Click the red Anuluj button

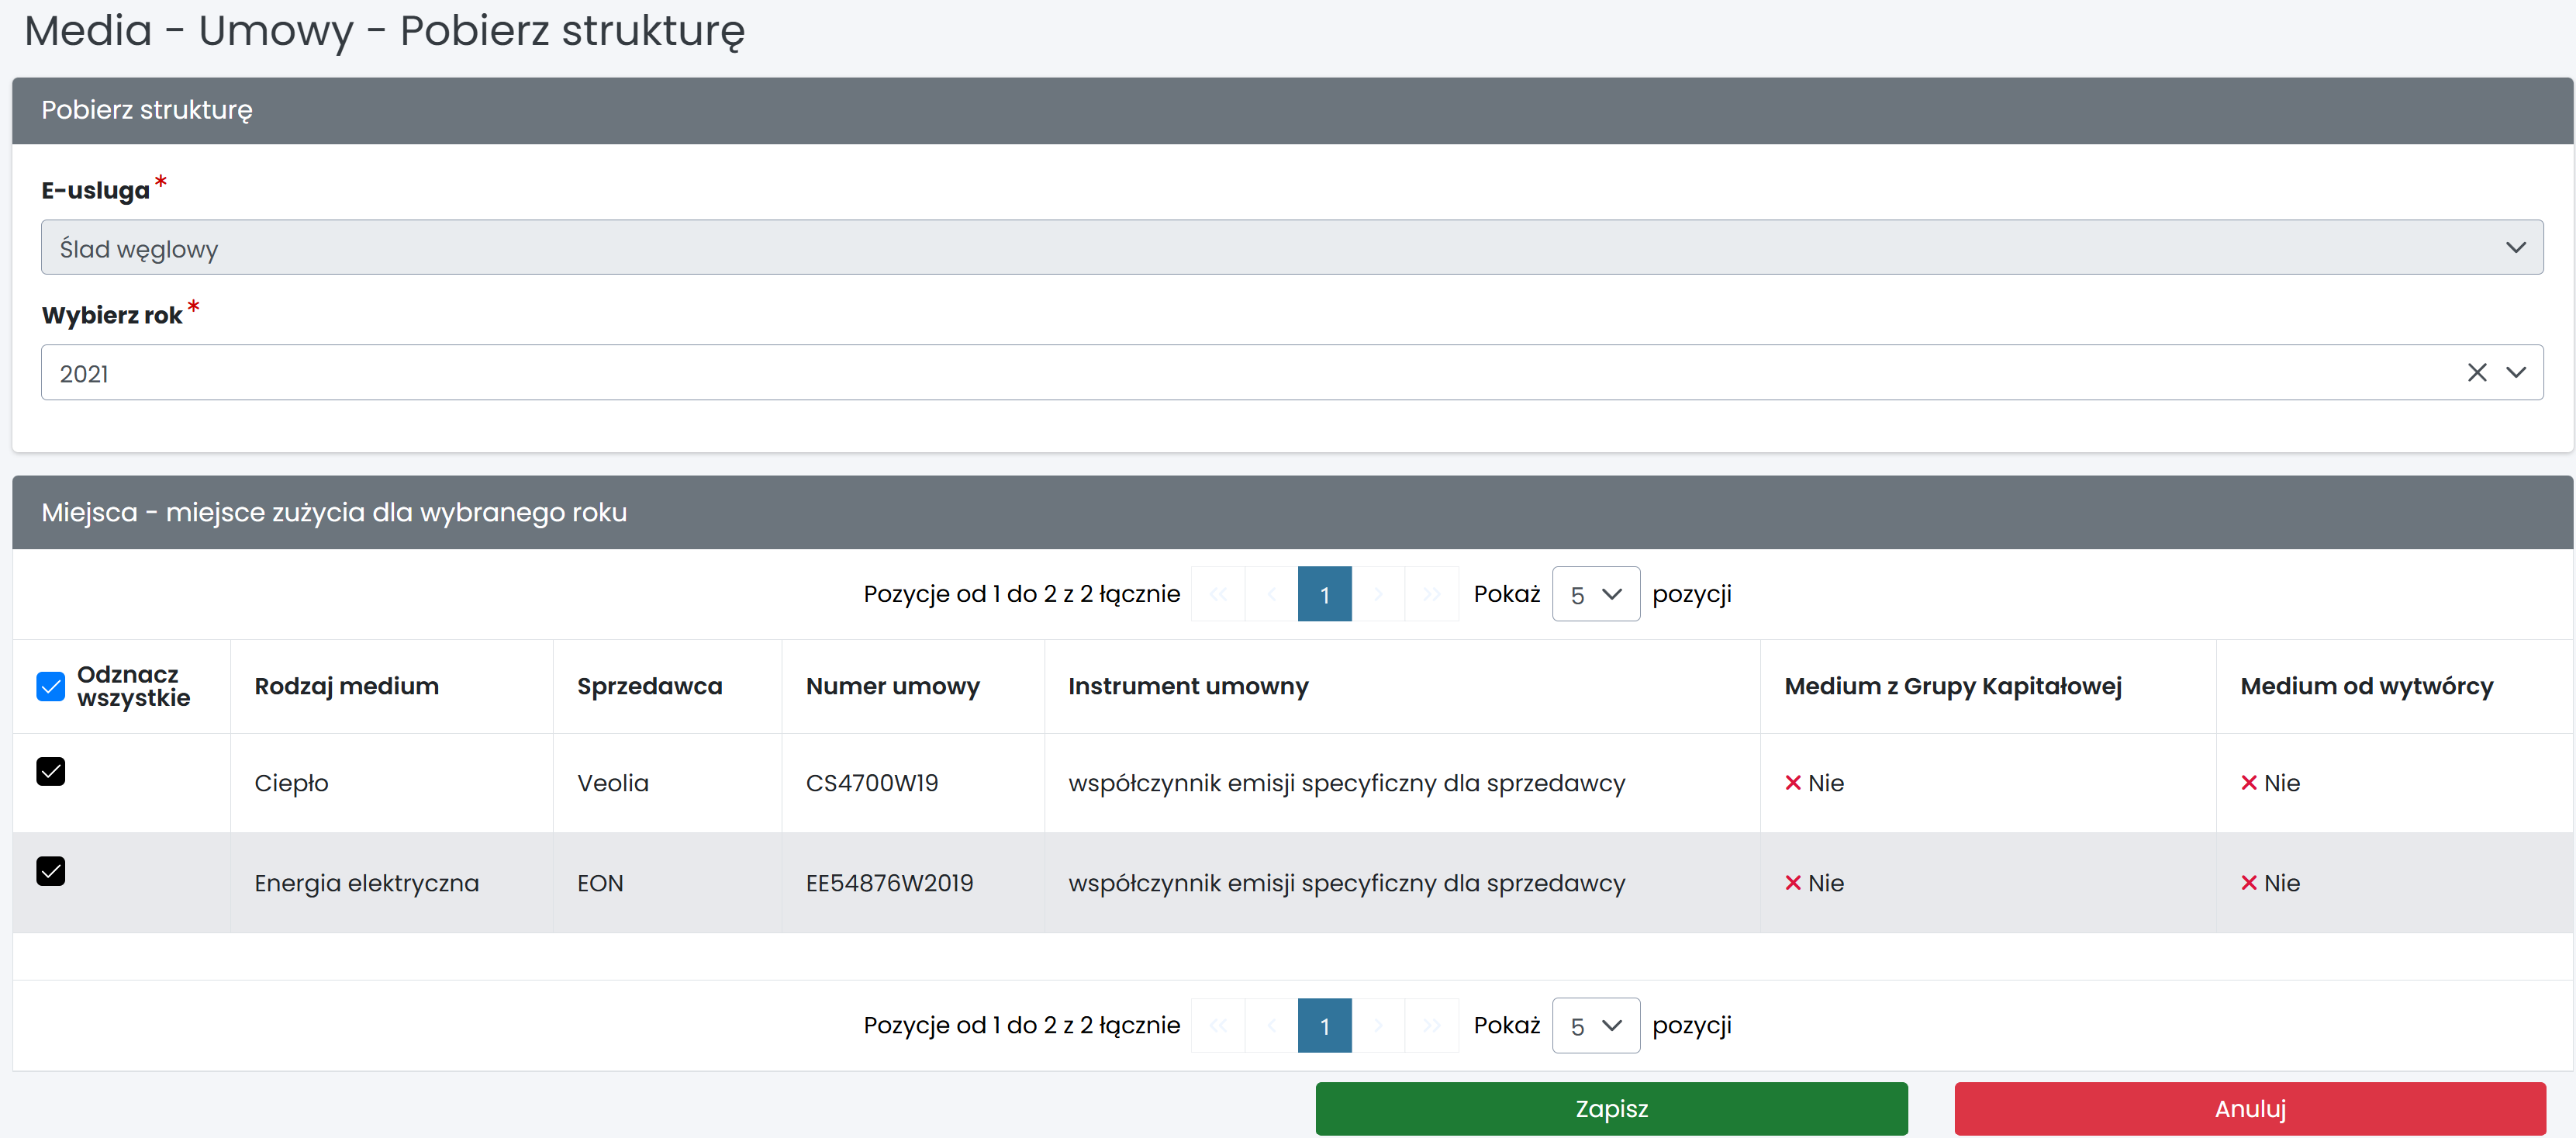click(x=2249, y=1108)
